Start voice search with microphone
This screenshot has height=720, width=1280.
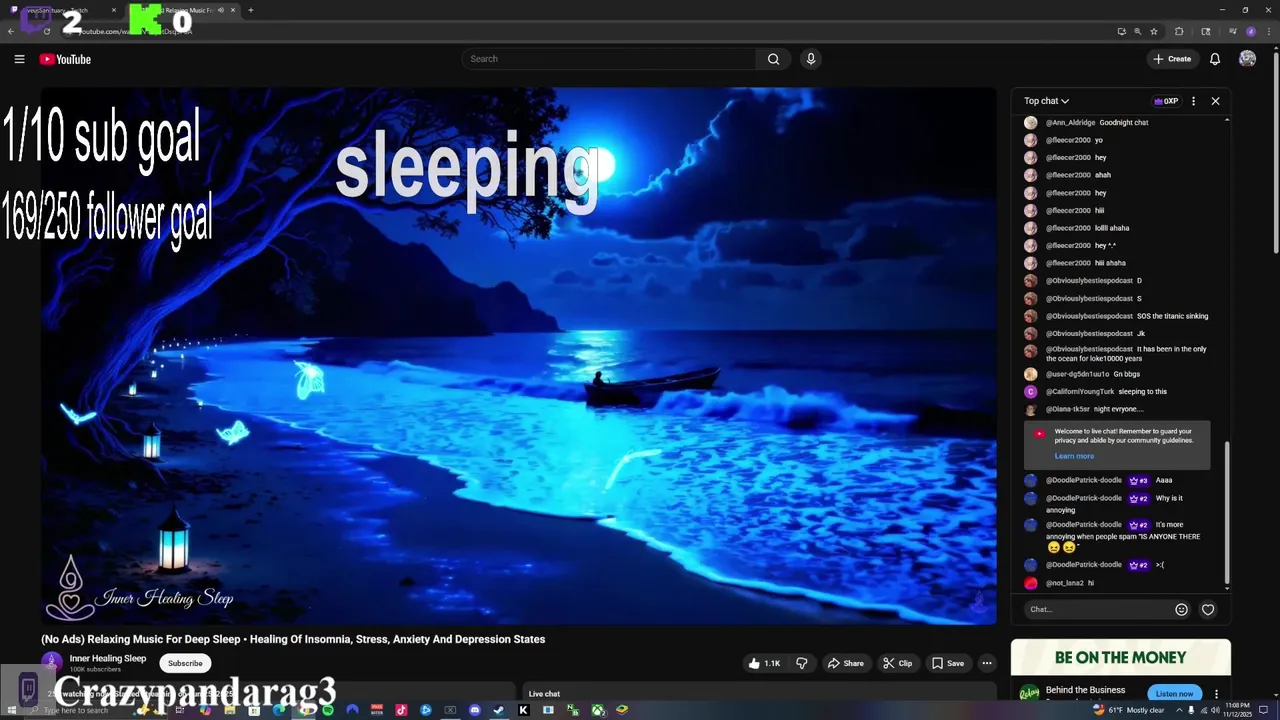coord(811,59)
